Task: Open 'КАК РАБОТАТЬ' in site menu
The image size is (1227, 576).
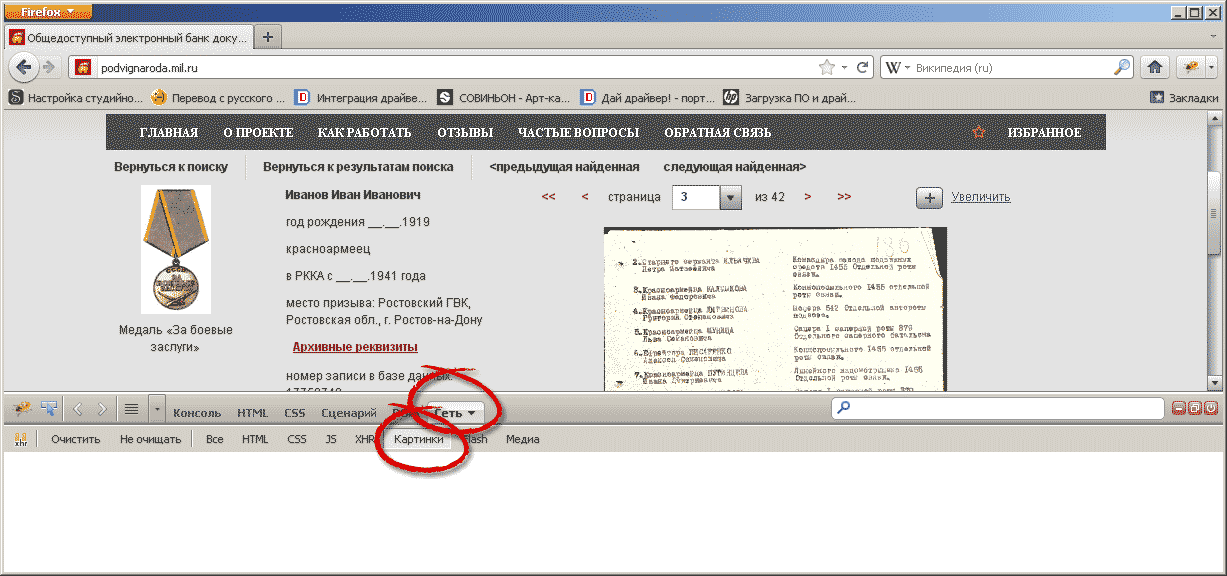Action: 364,133
